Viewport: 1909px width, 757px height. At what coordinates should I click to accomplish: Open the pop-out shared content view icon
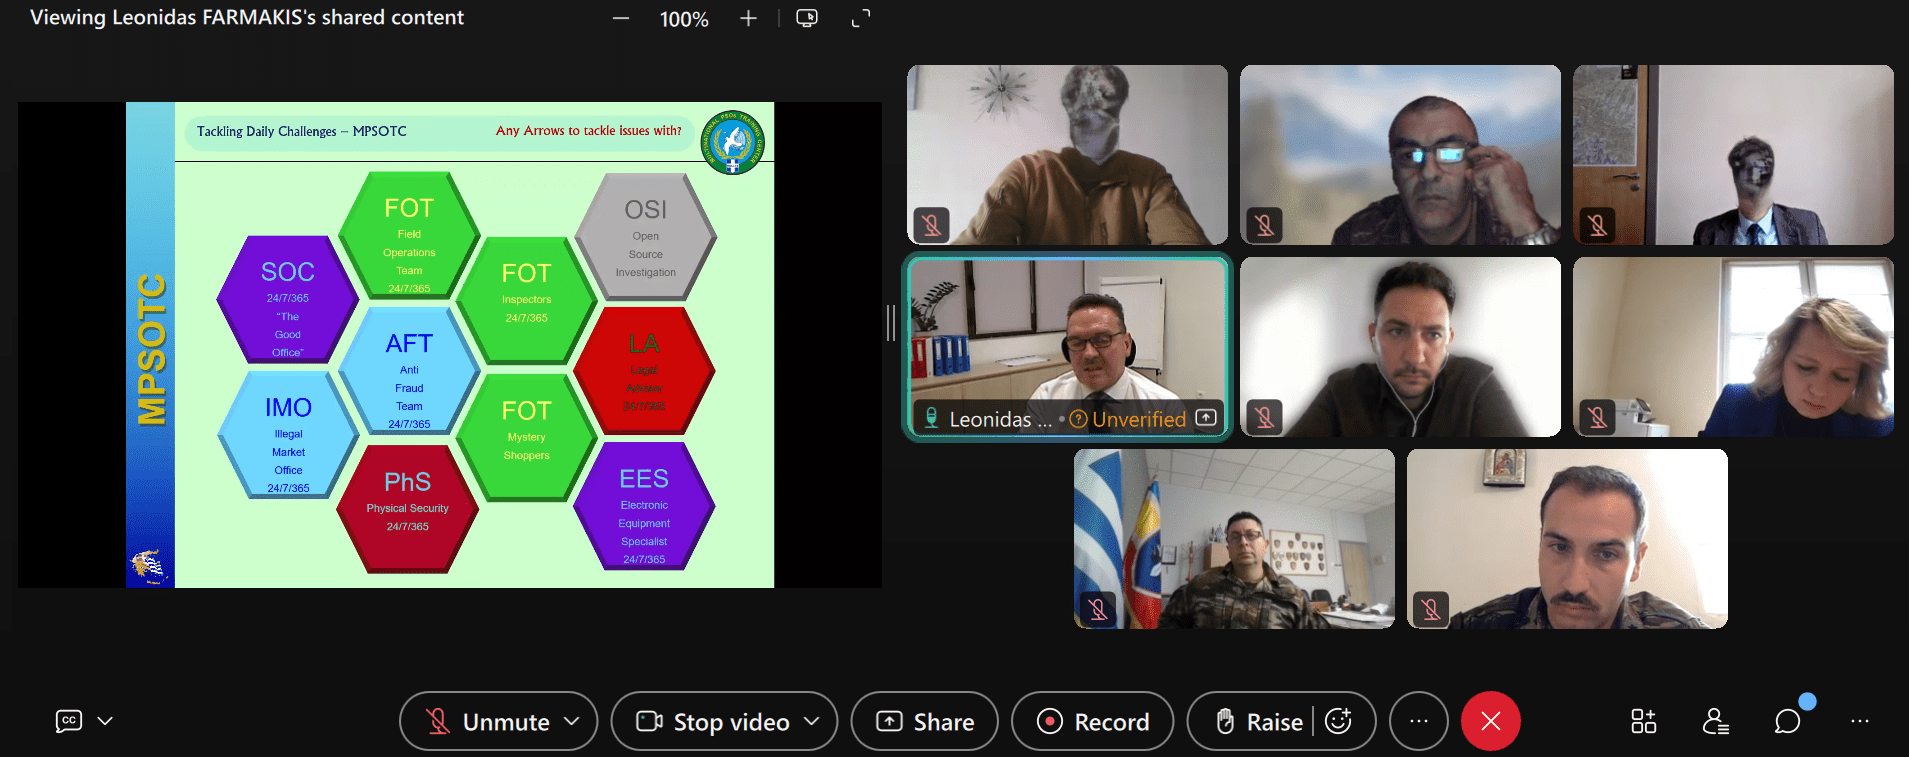click(807, 19)
